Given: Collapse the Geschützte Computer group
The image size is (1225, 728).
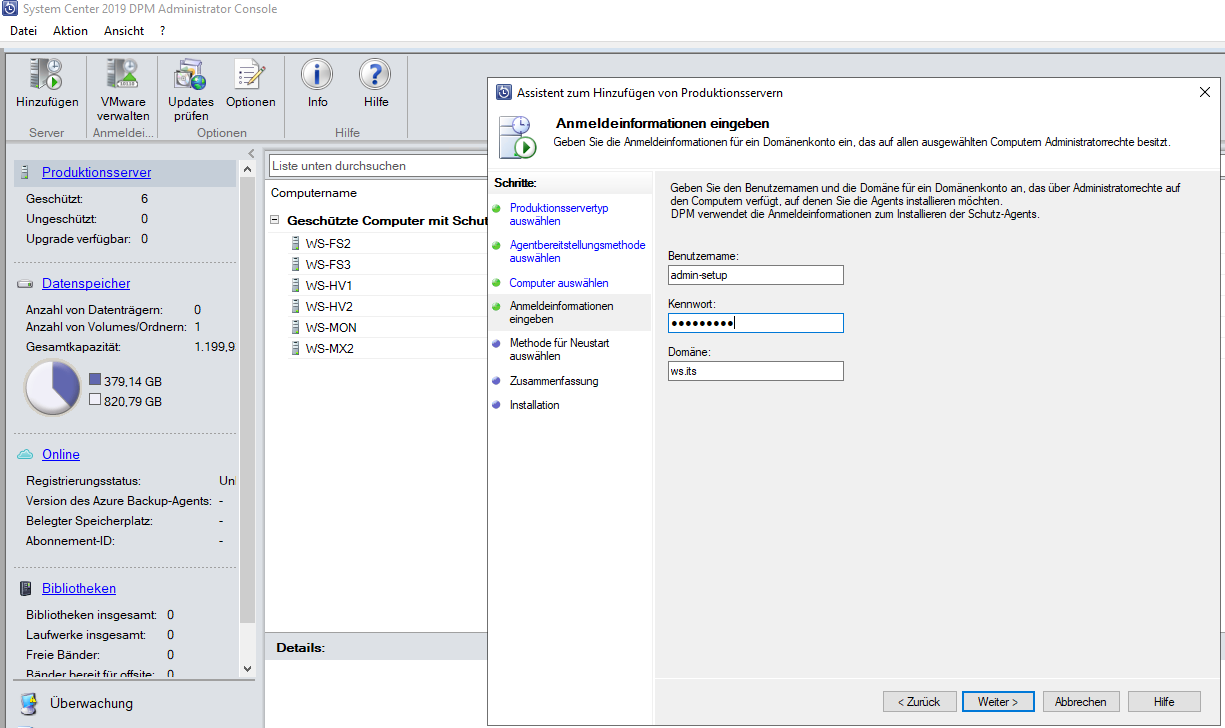Looking at the screenshot, I should click(274, 220).
